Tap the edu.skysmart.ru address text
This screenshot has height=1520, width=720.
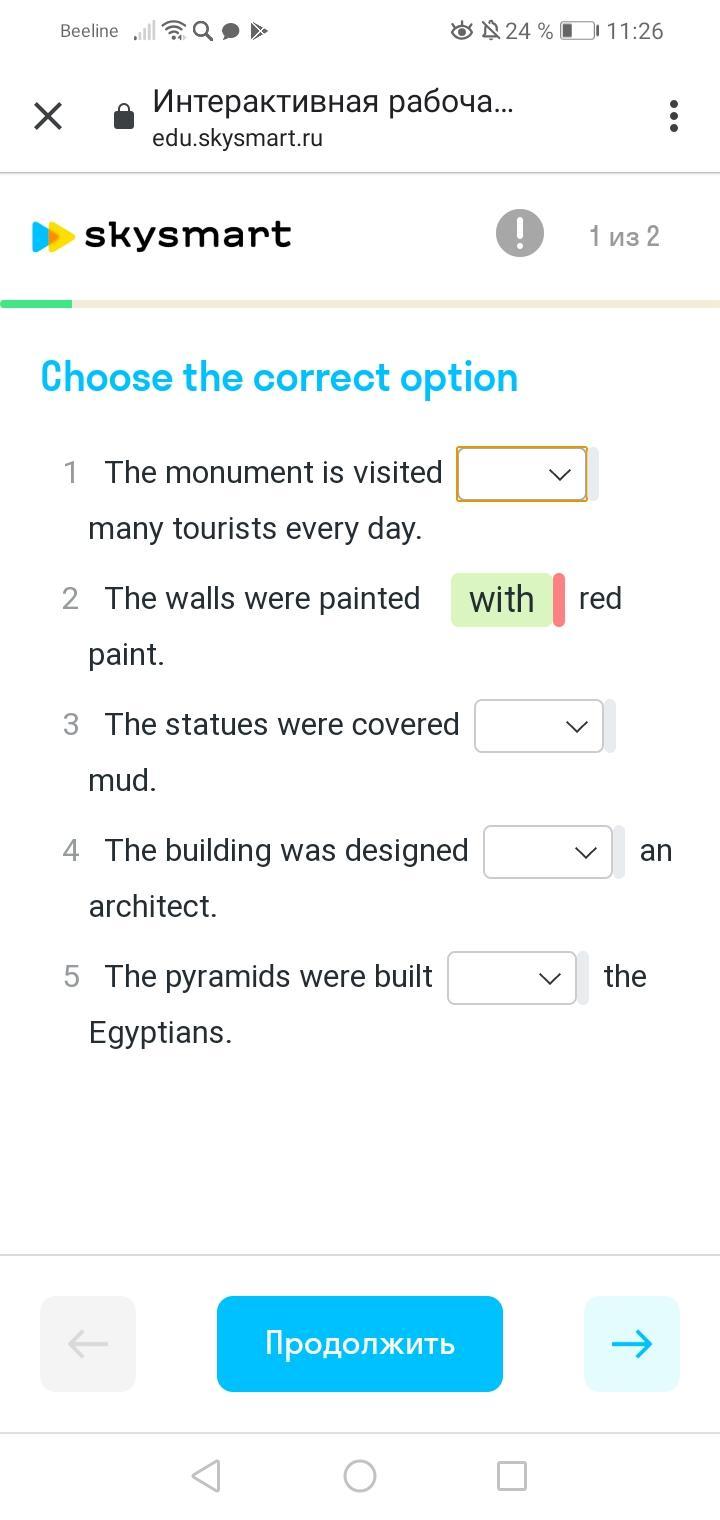point(238,138)
